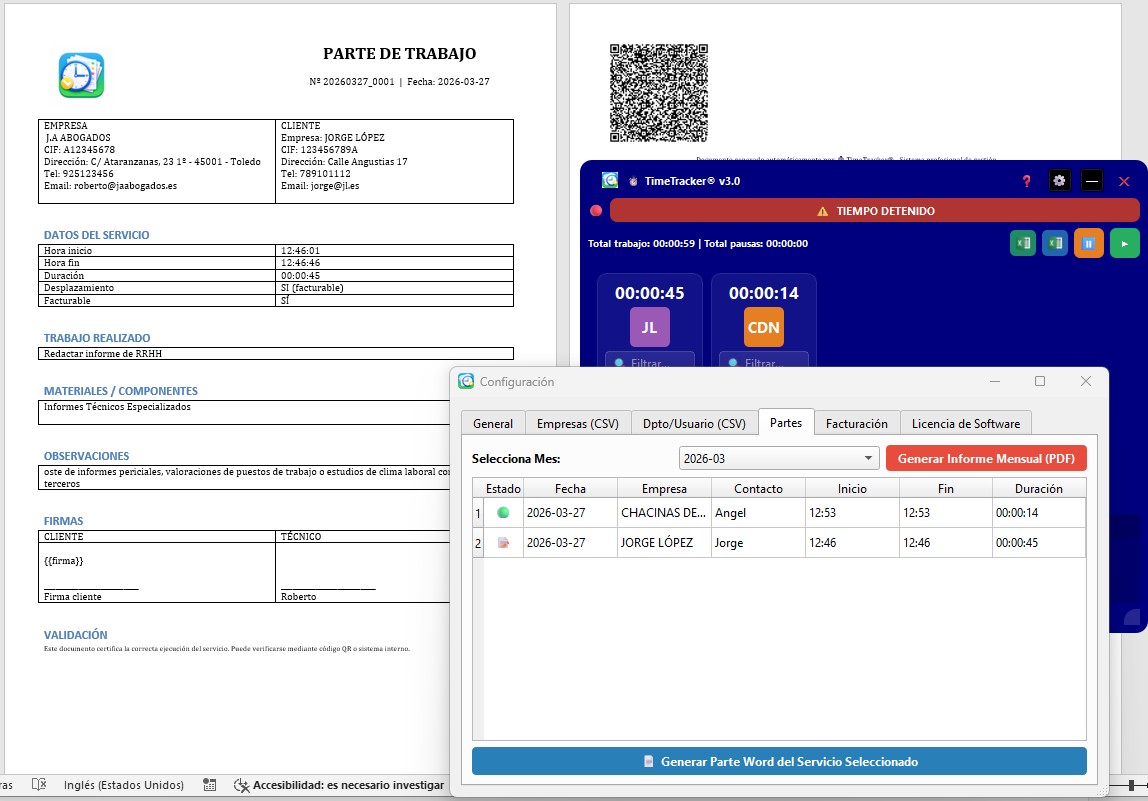Click the accessibility checker status icon
Viewport: 1148px width, 801px height.
241,785
